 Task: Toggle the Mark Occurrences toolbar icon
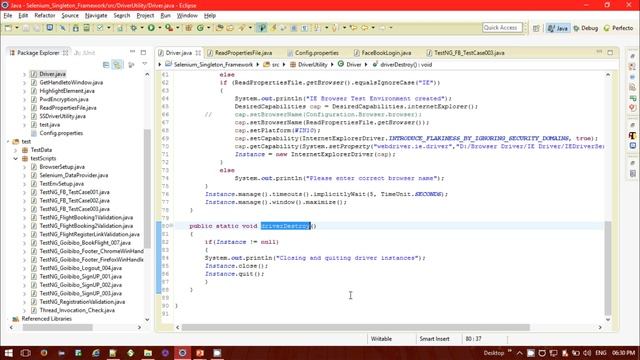pos(262,28)
